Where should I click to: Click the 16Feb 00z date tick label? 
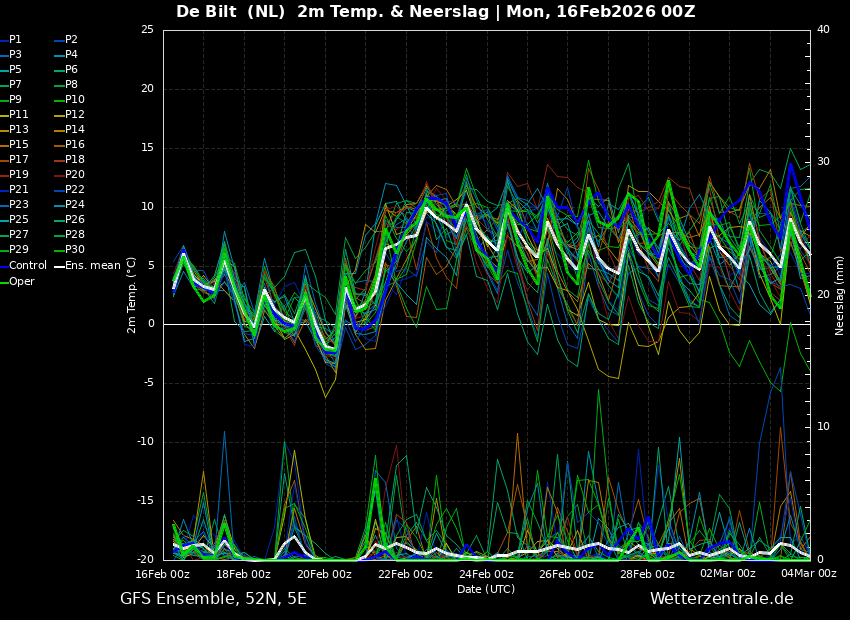(163, 574)
